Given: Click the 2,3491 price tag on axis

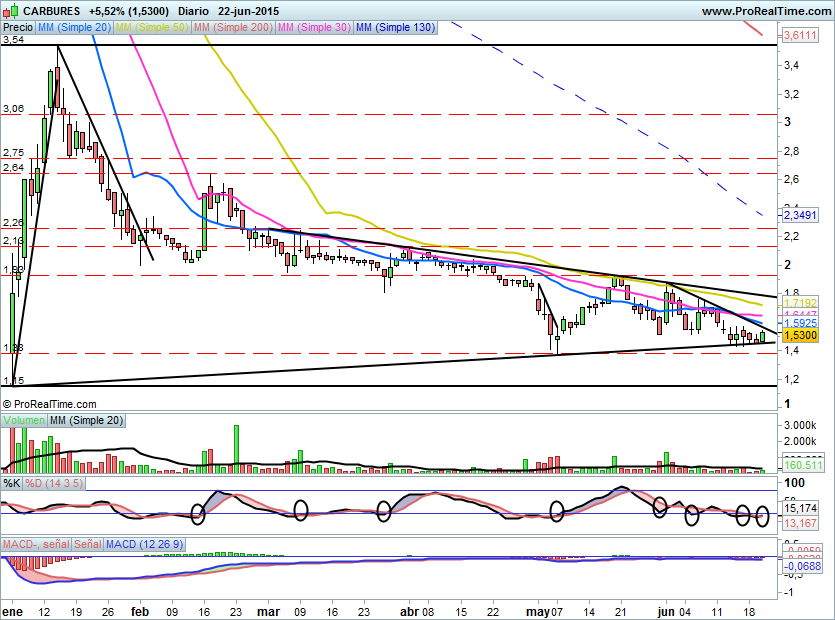Looking at the screenshot, I should pyautogui.click(x=800, y=215).
